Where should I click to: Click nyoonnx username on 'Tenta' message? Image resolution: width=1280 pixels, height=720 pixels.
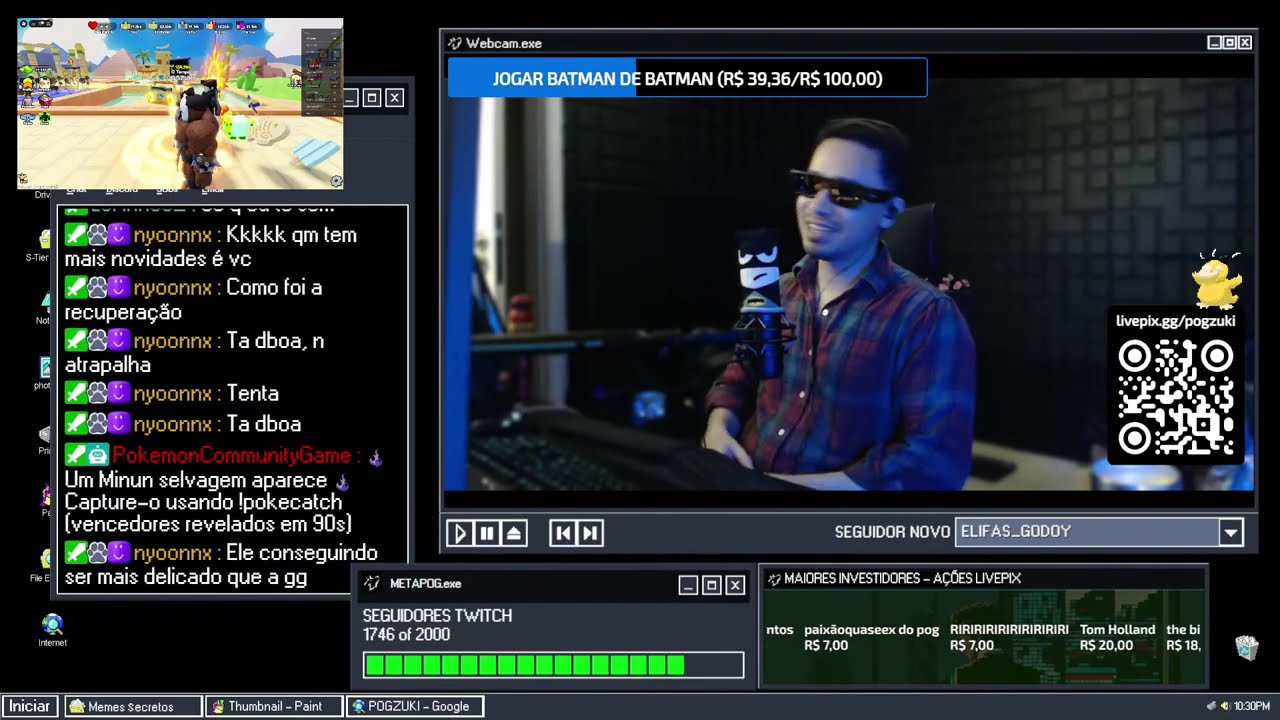coord(172,394)
